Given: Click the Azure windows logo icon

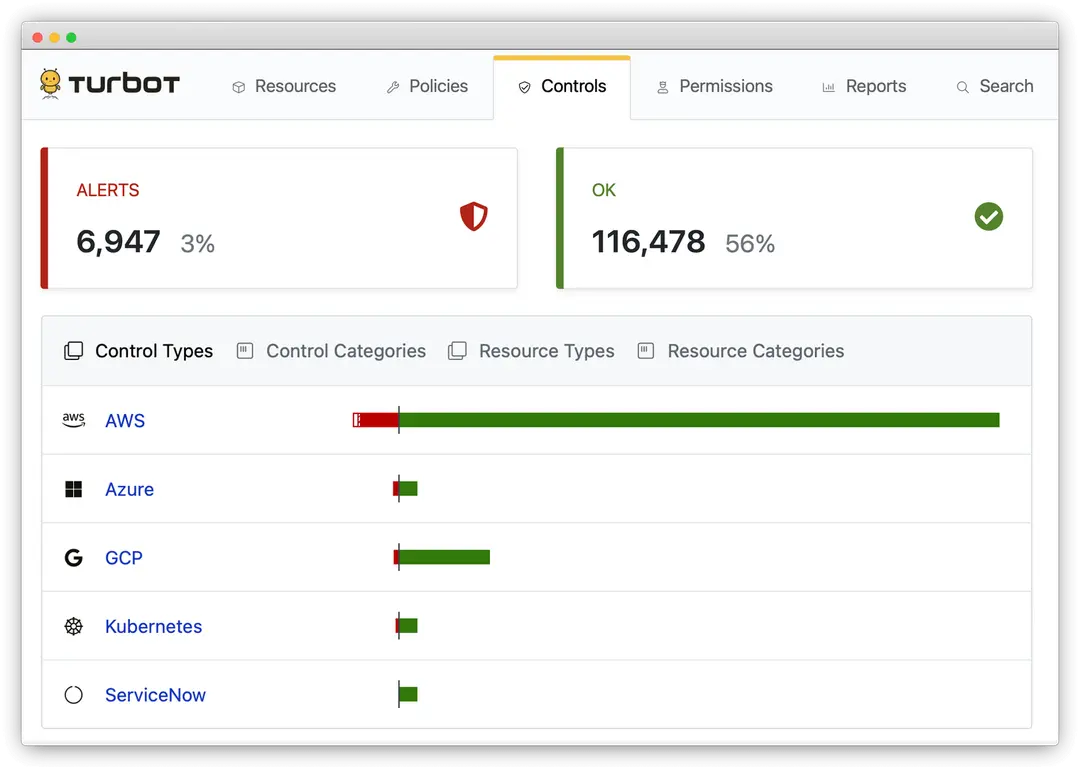Looking at the screenshot, I should click(74, 489).
